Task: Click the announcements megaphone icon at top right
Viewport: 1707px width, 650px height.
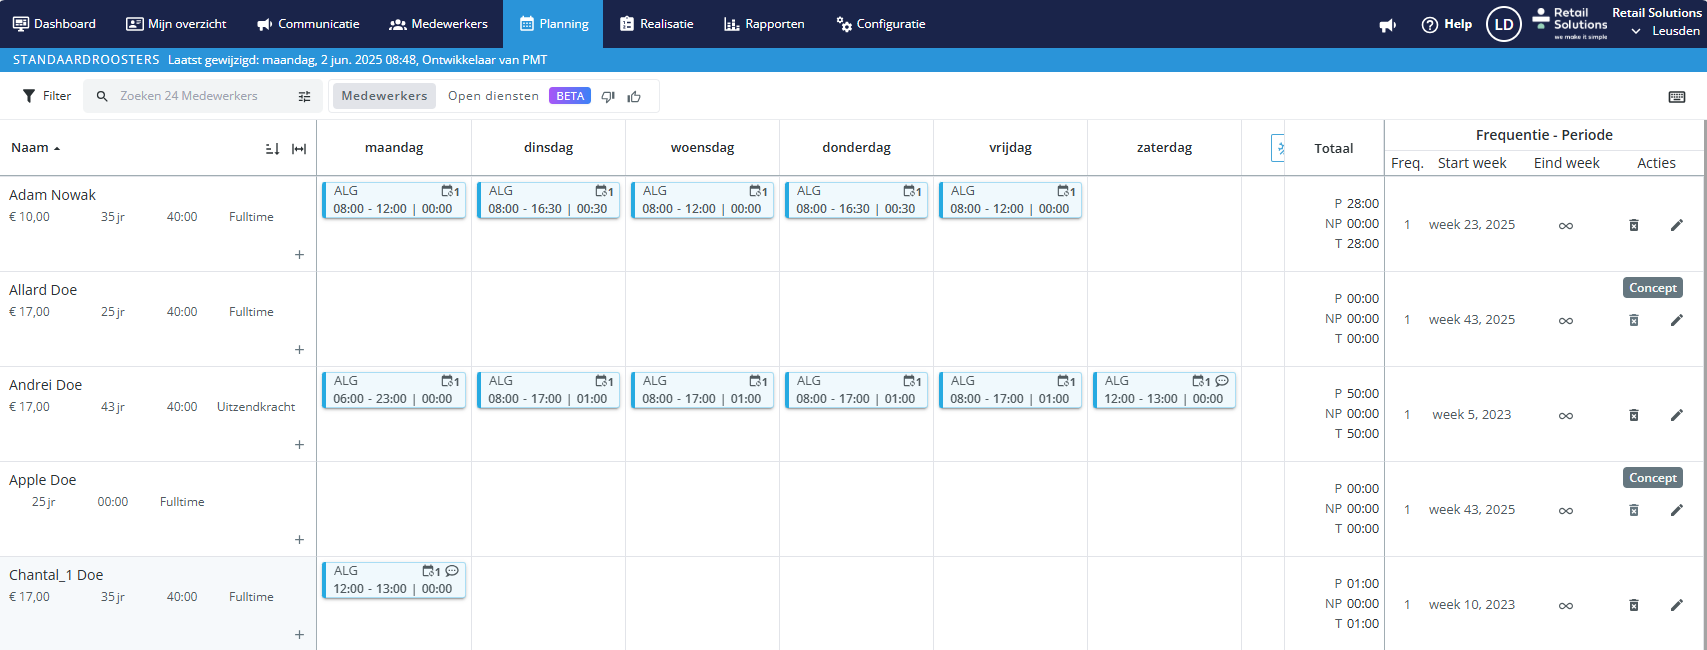Action: pos(1388,25)
